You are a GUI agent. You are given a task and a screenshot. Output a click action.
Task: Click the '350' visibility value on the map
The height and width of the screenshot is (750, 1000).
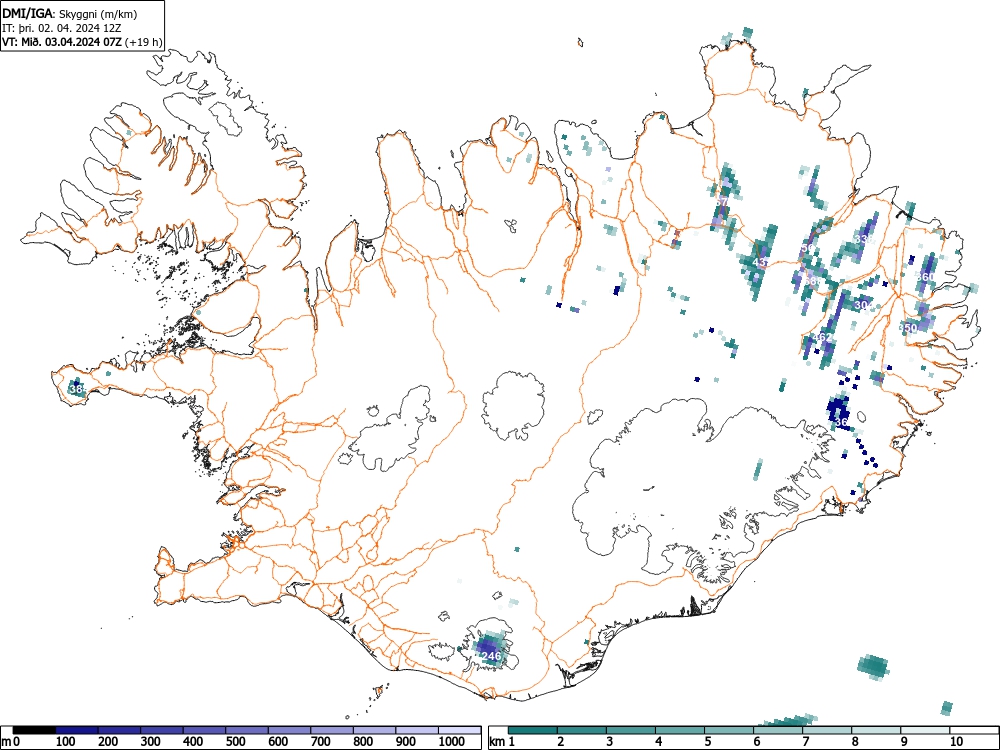point(908,328)
